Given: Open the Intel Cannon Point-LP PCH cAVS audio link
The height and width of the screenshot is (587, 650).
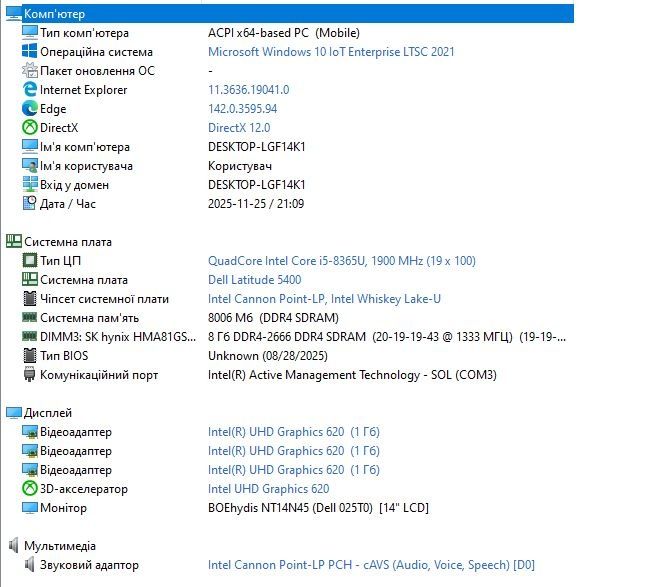Looking at the screenshot, I should [x=371, y=565].
